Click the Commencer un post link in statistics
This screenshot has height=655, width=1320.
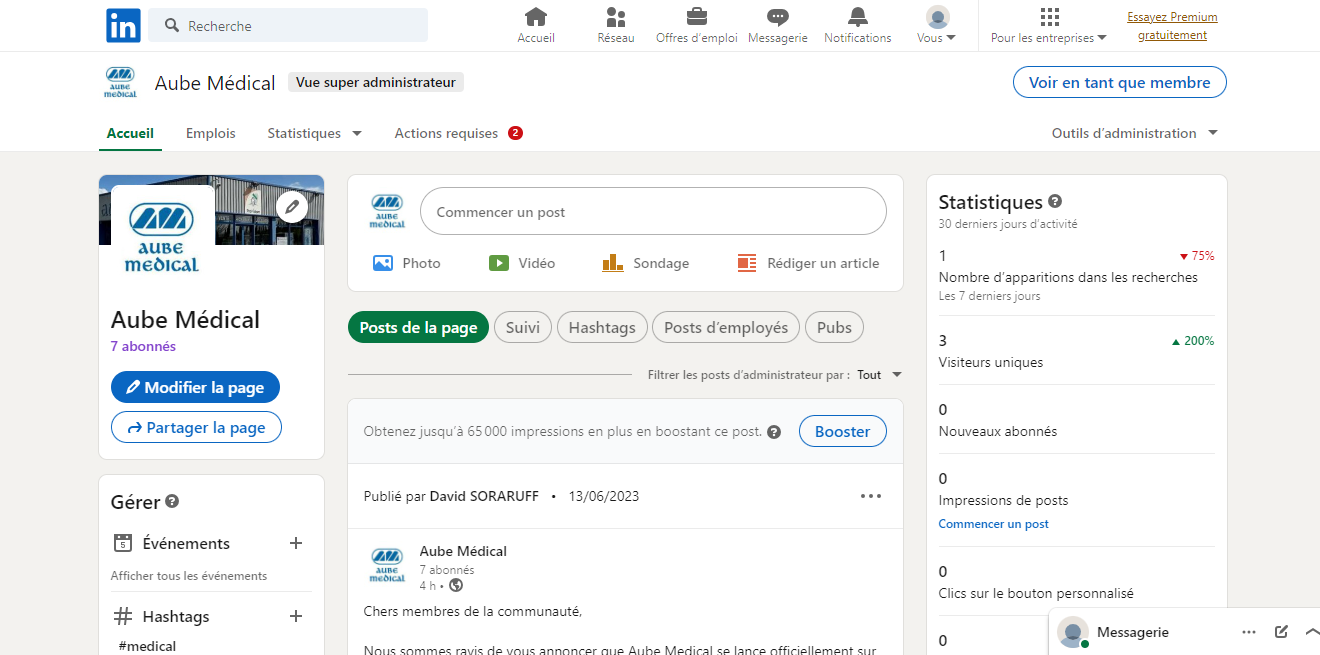click(994, 524)
